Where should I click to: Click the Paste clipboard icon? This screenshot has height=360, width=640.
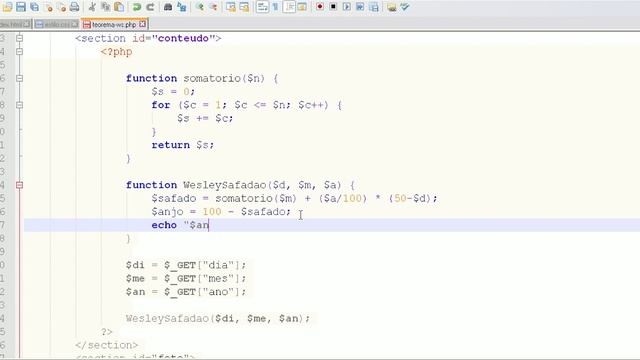(119, 7)
